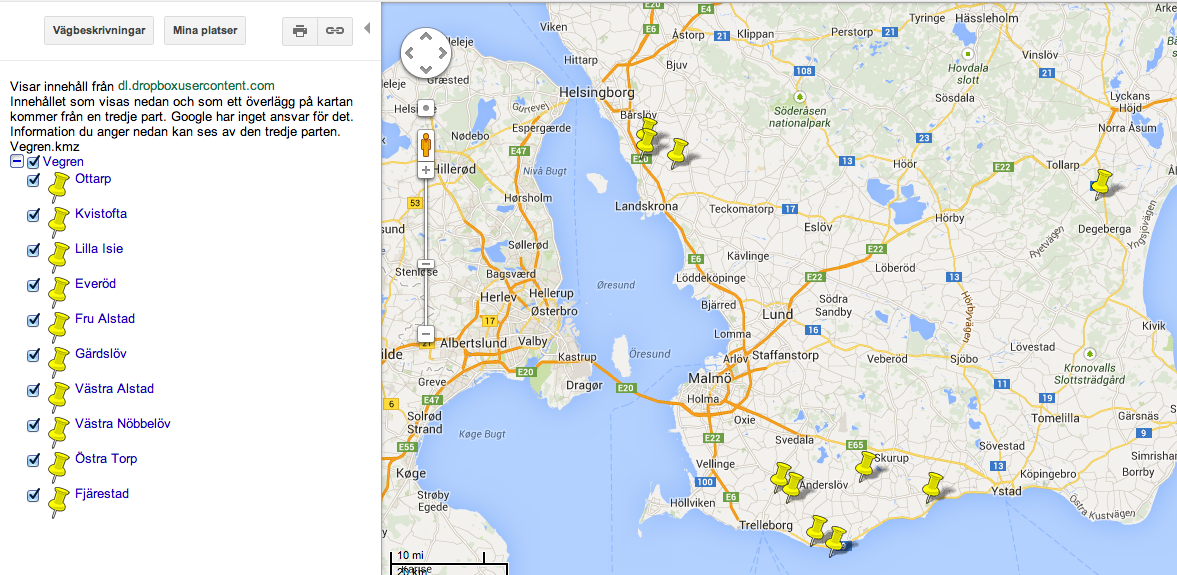Viewport: 1177px width, 575px height.
Task: Open the Gärdslöv place link
Action: coord(101,354)
